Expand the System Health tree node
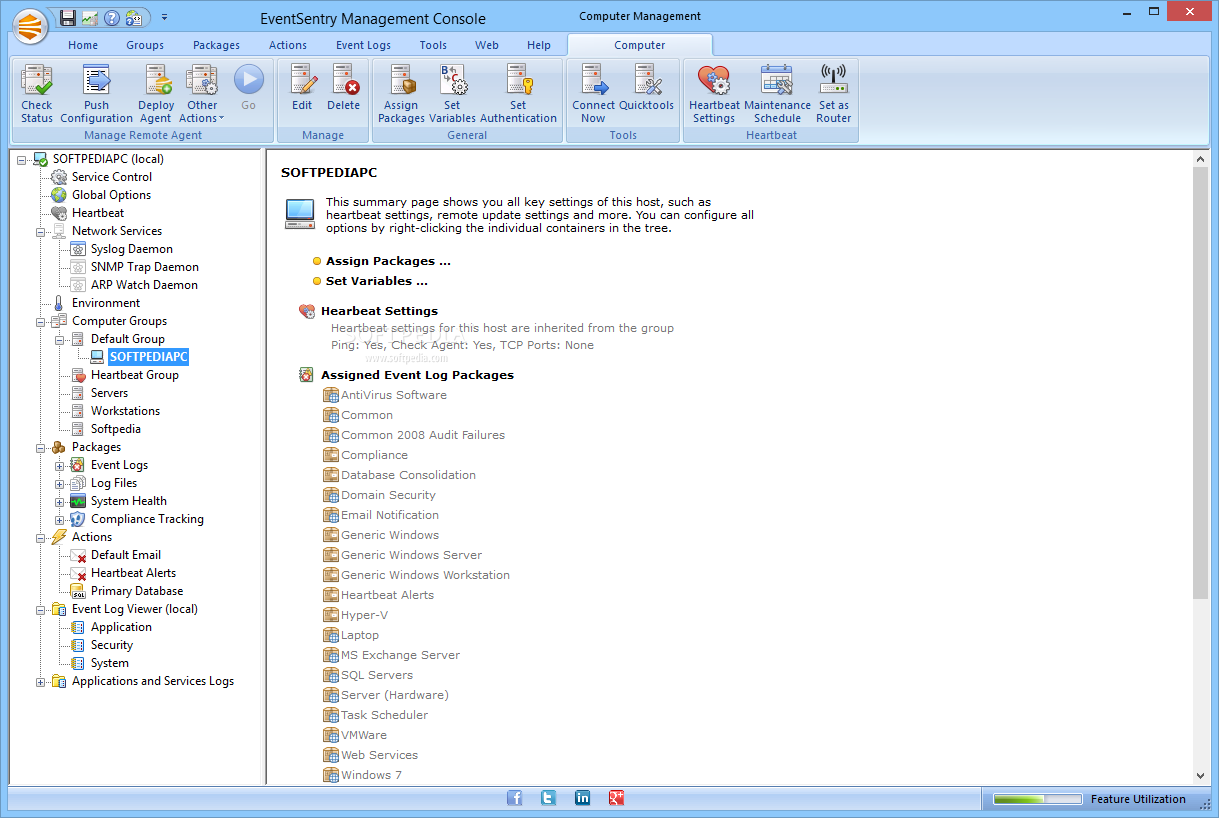This screenshot has width=1219, height=818. click(60, 501)
